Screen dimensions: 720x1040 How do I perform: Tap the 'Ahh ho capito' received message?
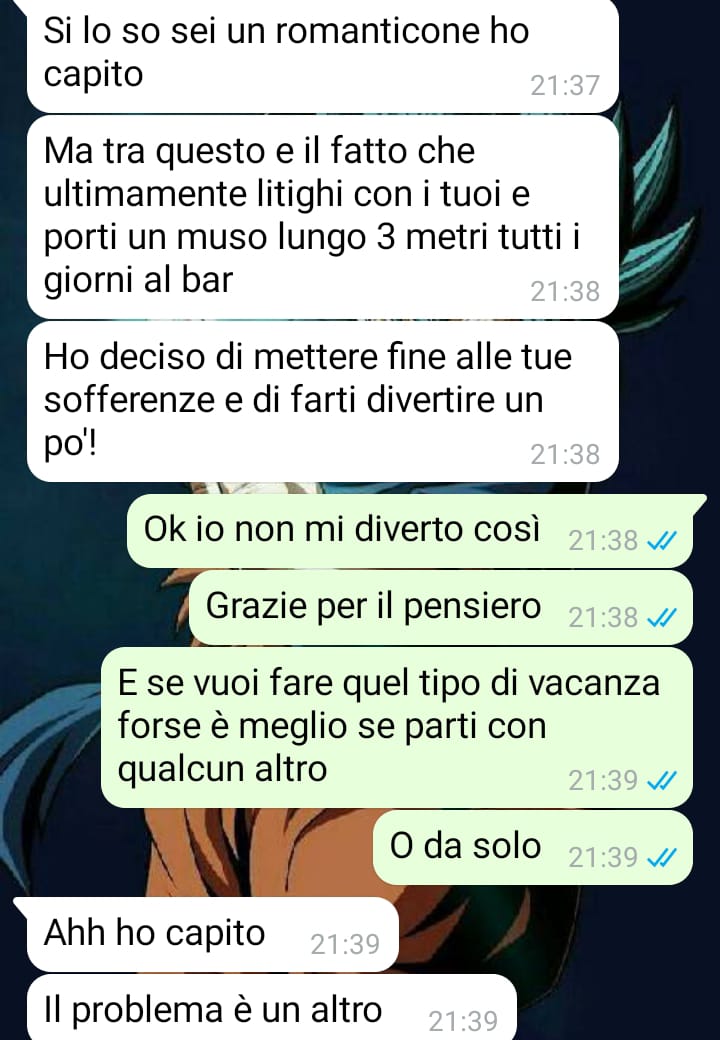(x=212, y=934)
